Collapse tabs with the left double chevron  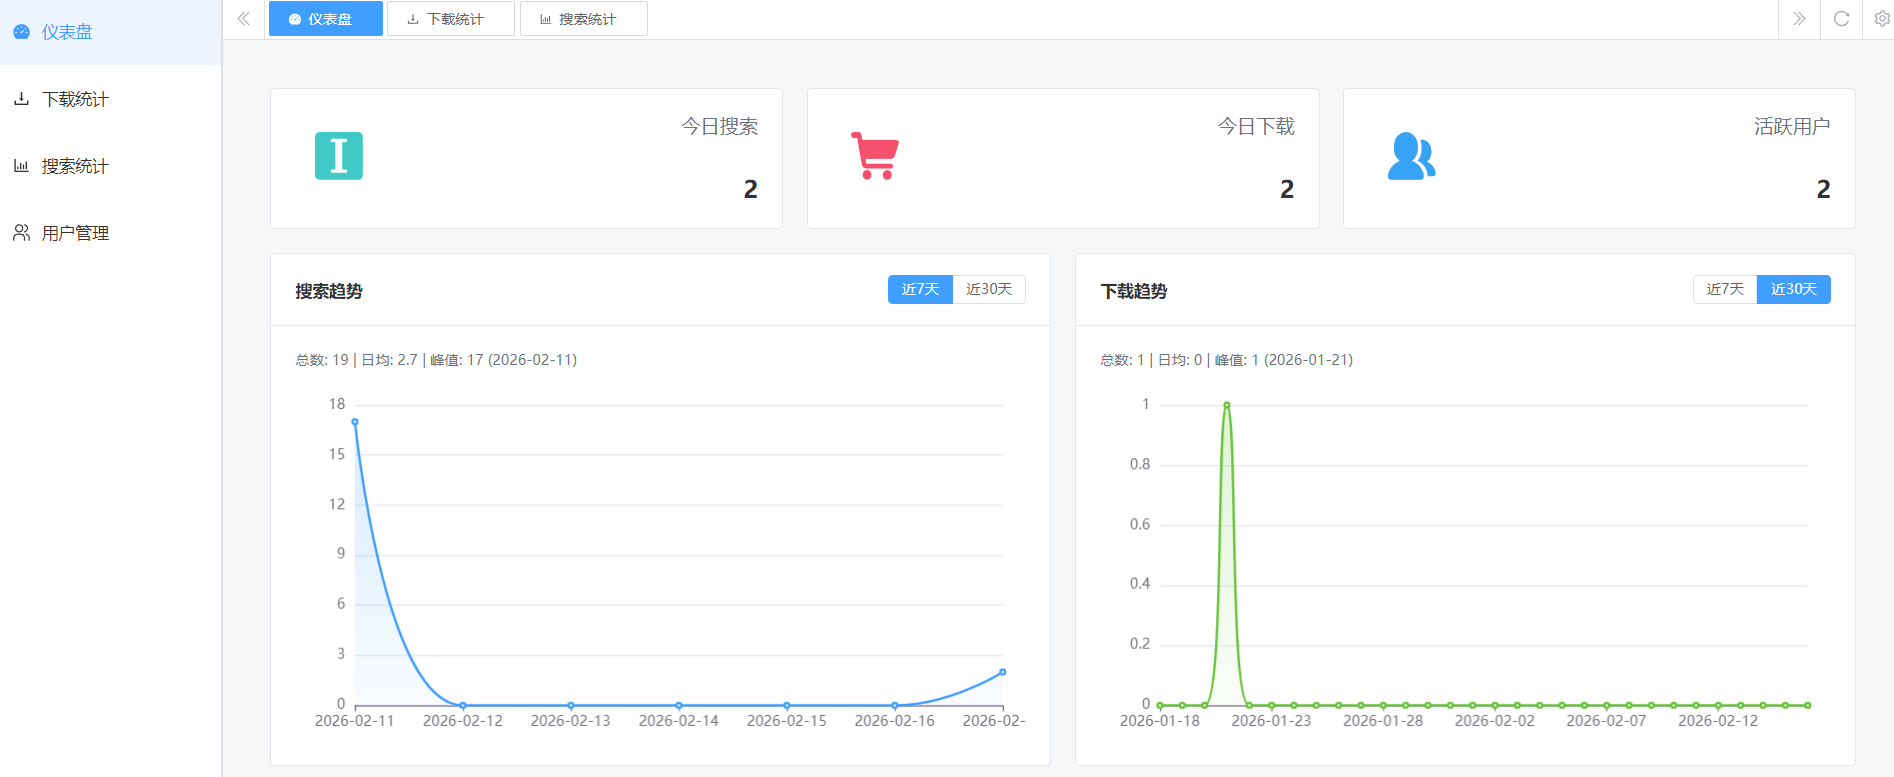click(x=244, y=19)
